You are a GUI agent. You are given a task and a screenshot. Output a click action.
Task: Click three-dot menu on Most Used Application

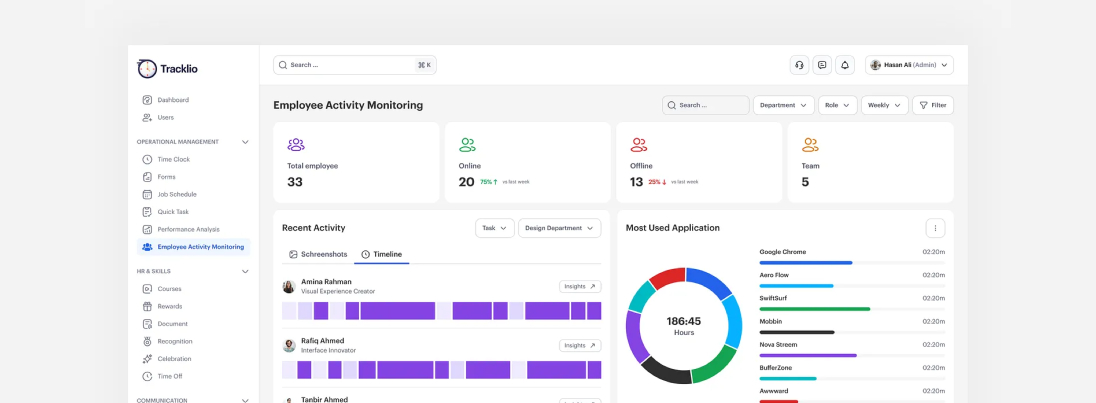[x=935, y=228]
